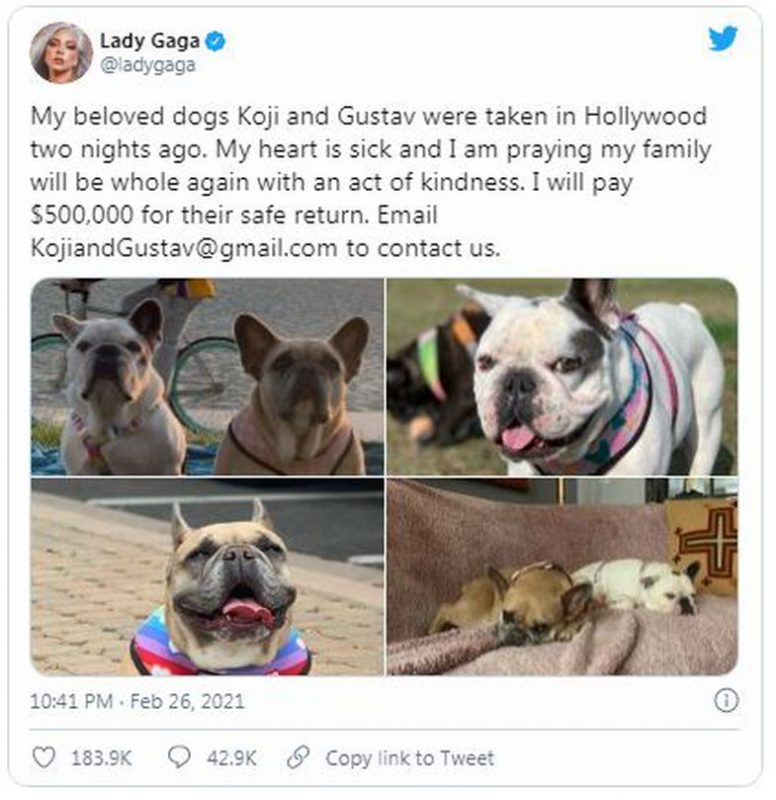Open the 10:41 PM Feb 26, 2021 timestamp

pyautogui.click(x=137, y=701)
